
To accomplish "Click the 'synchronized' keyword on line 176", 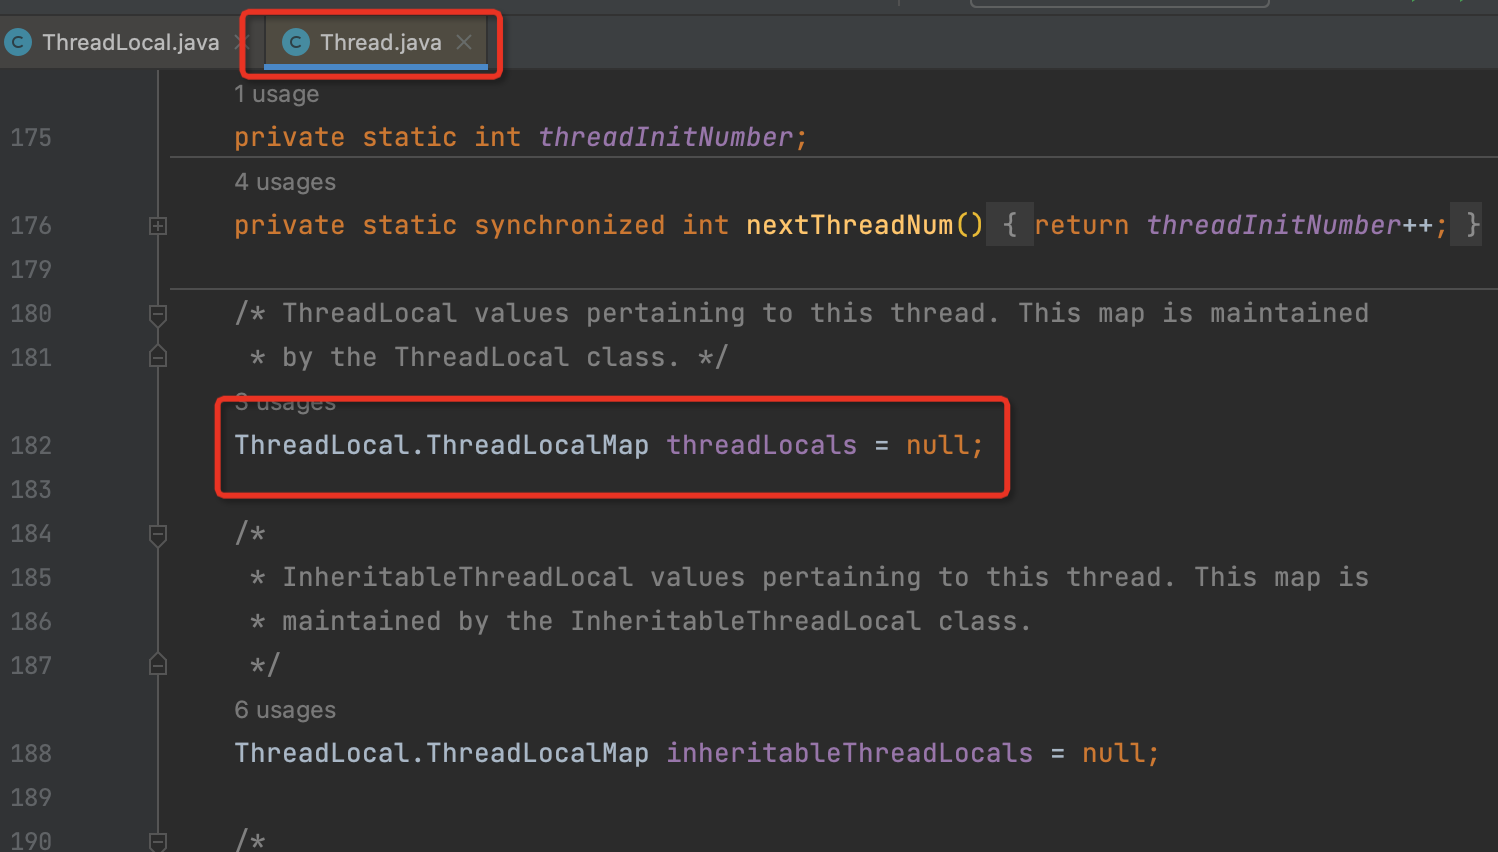I will [x=570, y=225].
